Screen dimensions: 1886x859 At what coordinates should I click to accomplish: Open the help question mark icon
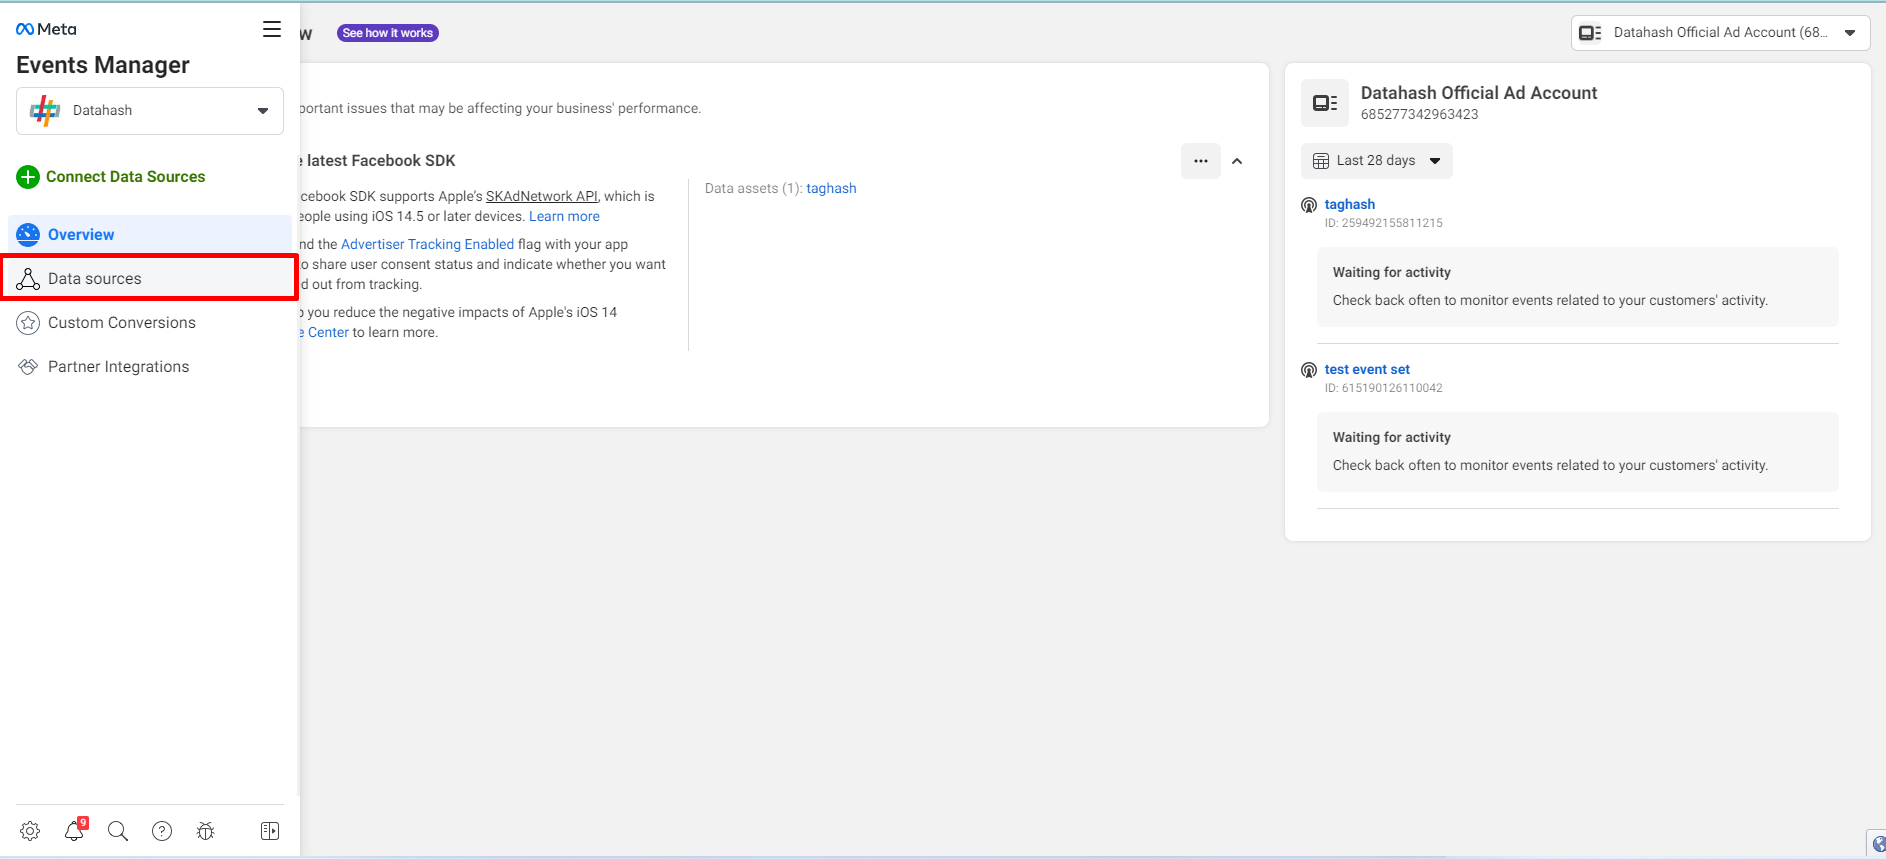(x=162, y=831)
